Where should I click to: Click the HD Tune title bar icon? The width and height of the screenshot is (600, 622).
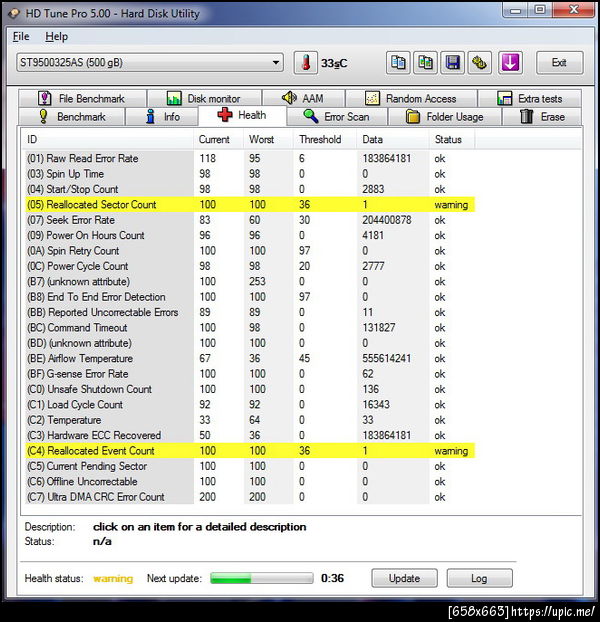[x=14, y=13]
